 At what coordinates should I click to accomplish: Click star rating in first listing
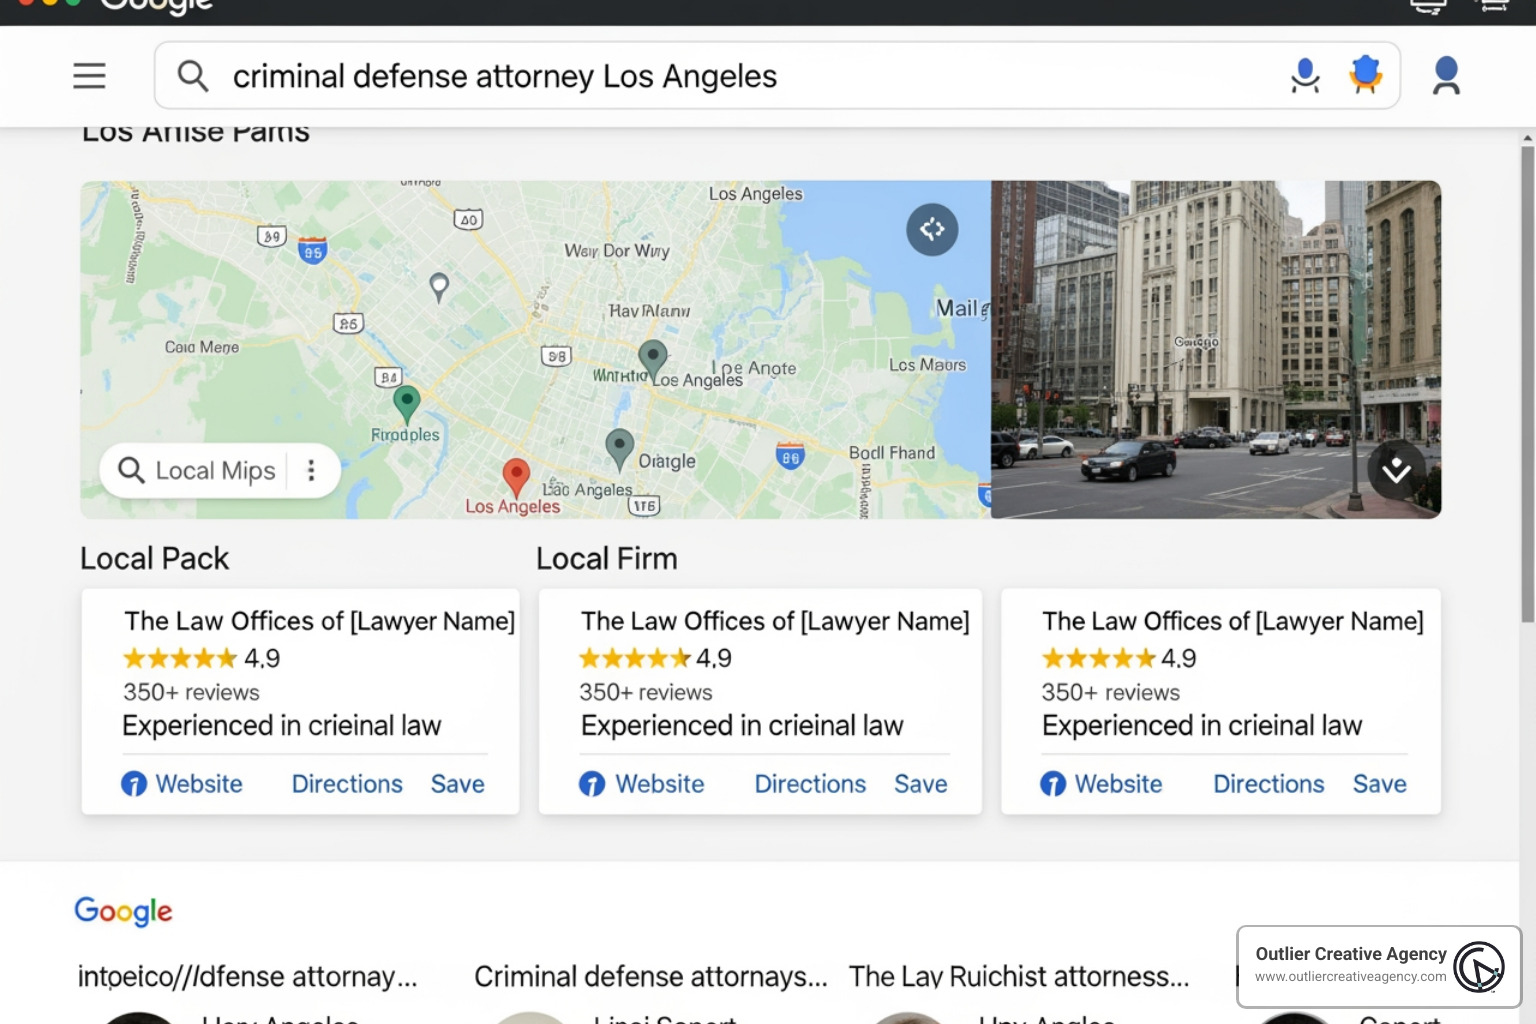180,658
